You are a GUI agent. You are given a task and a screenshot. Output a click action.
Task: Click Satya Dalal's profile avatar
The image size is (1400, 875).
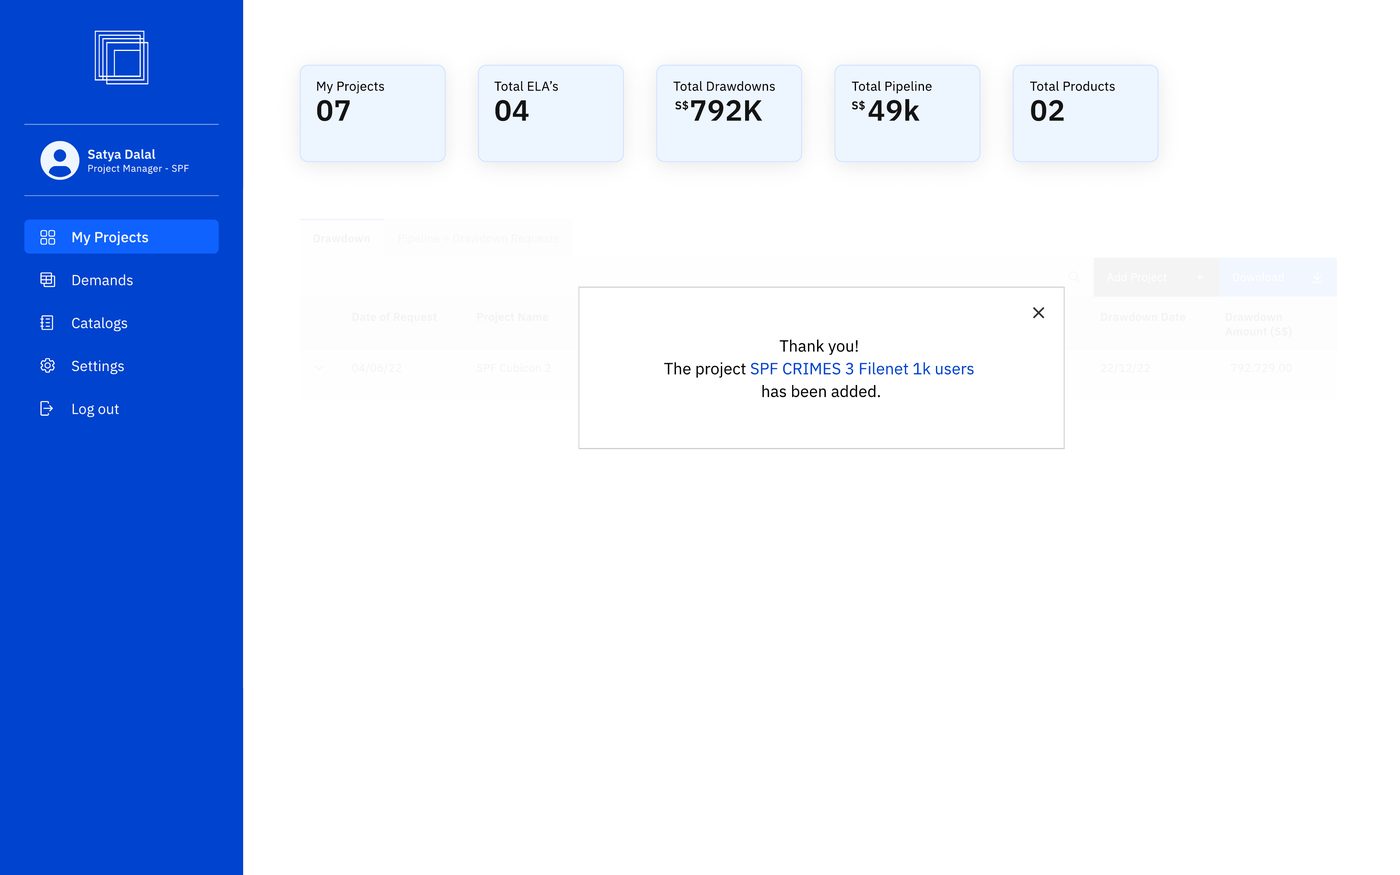tap(60, 160)
